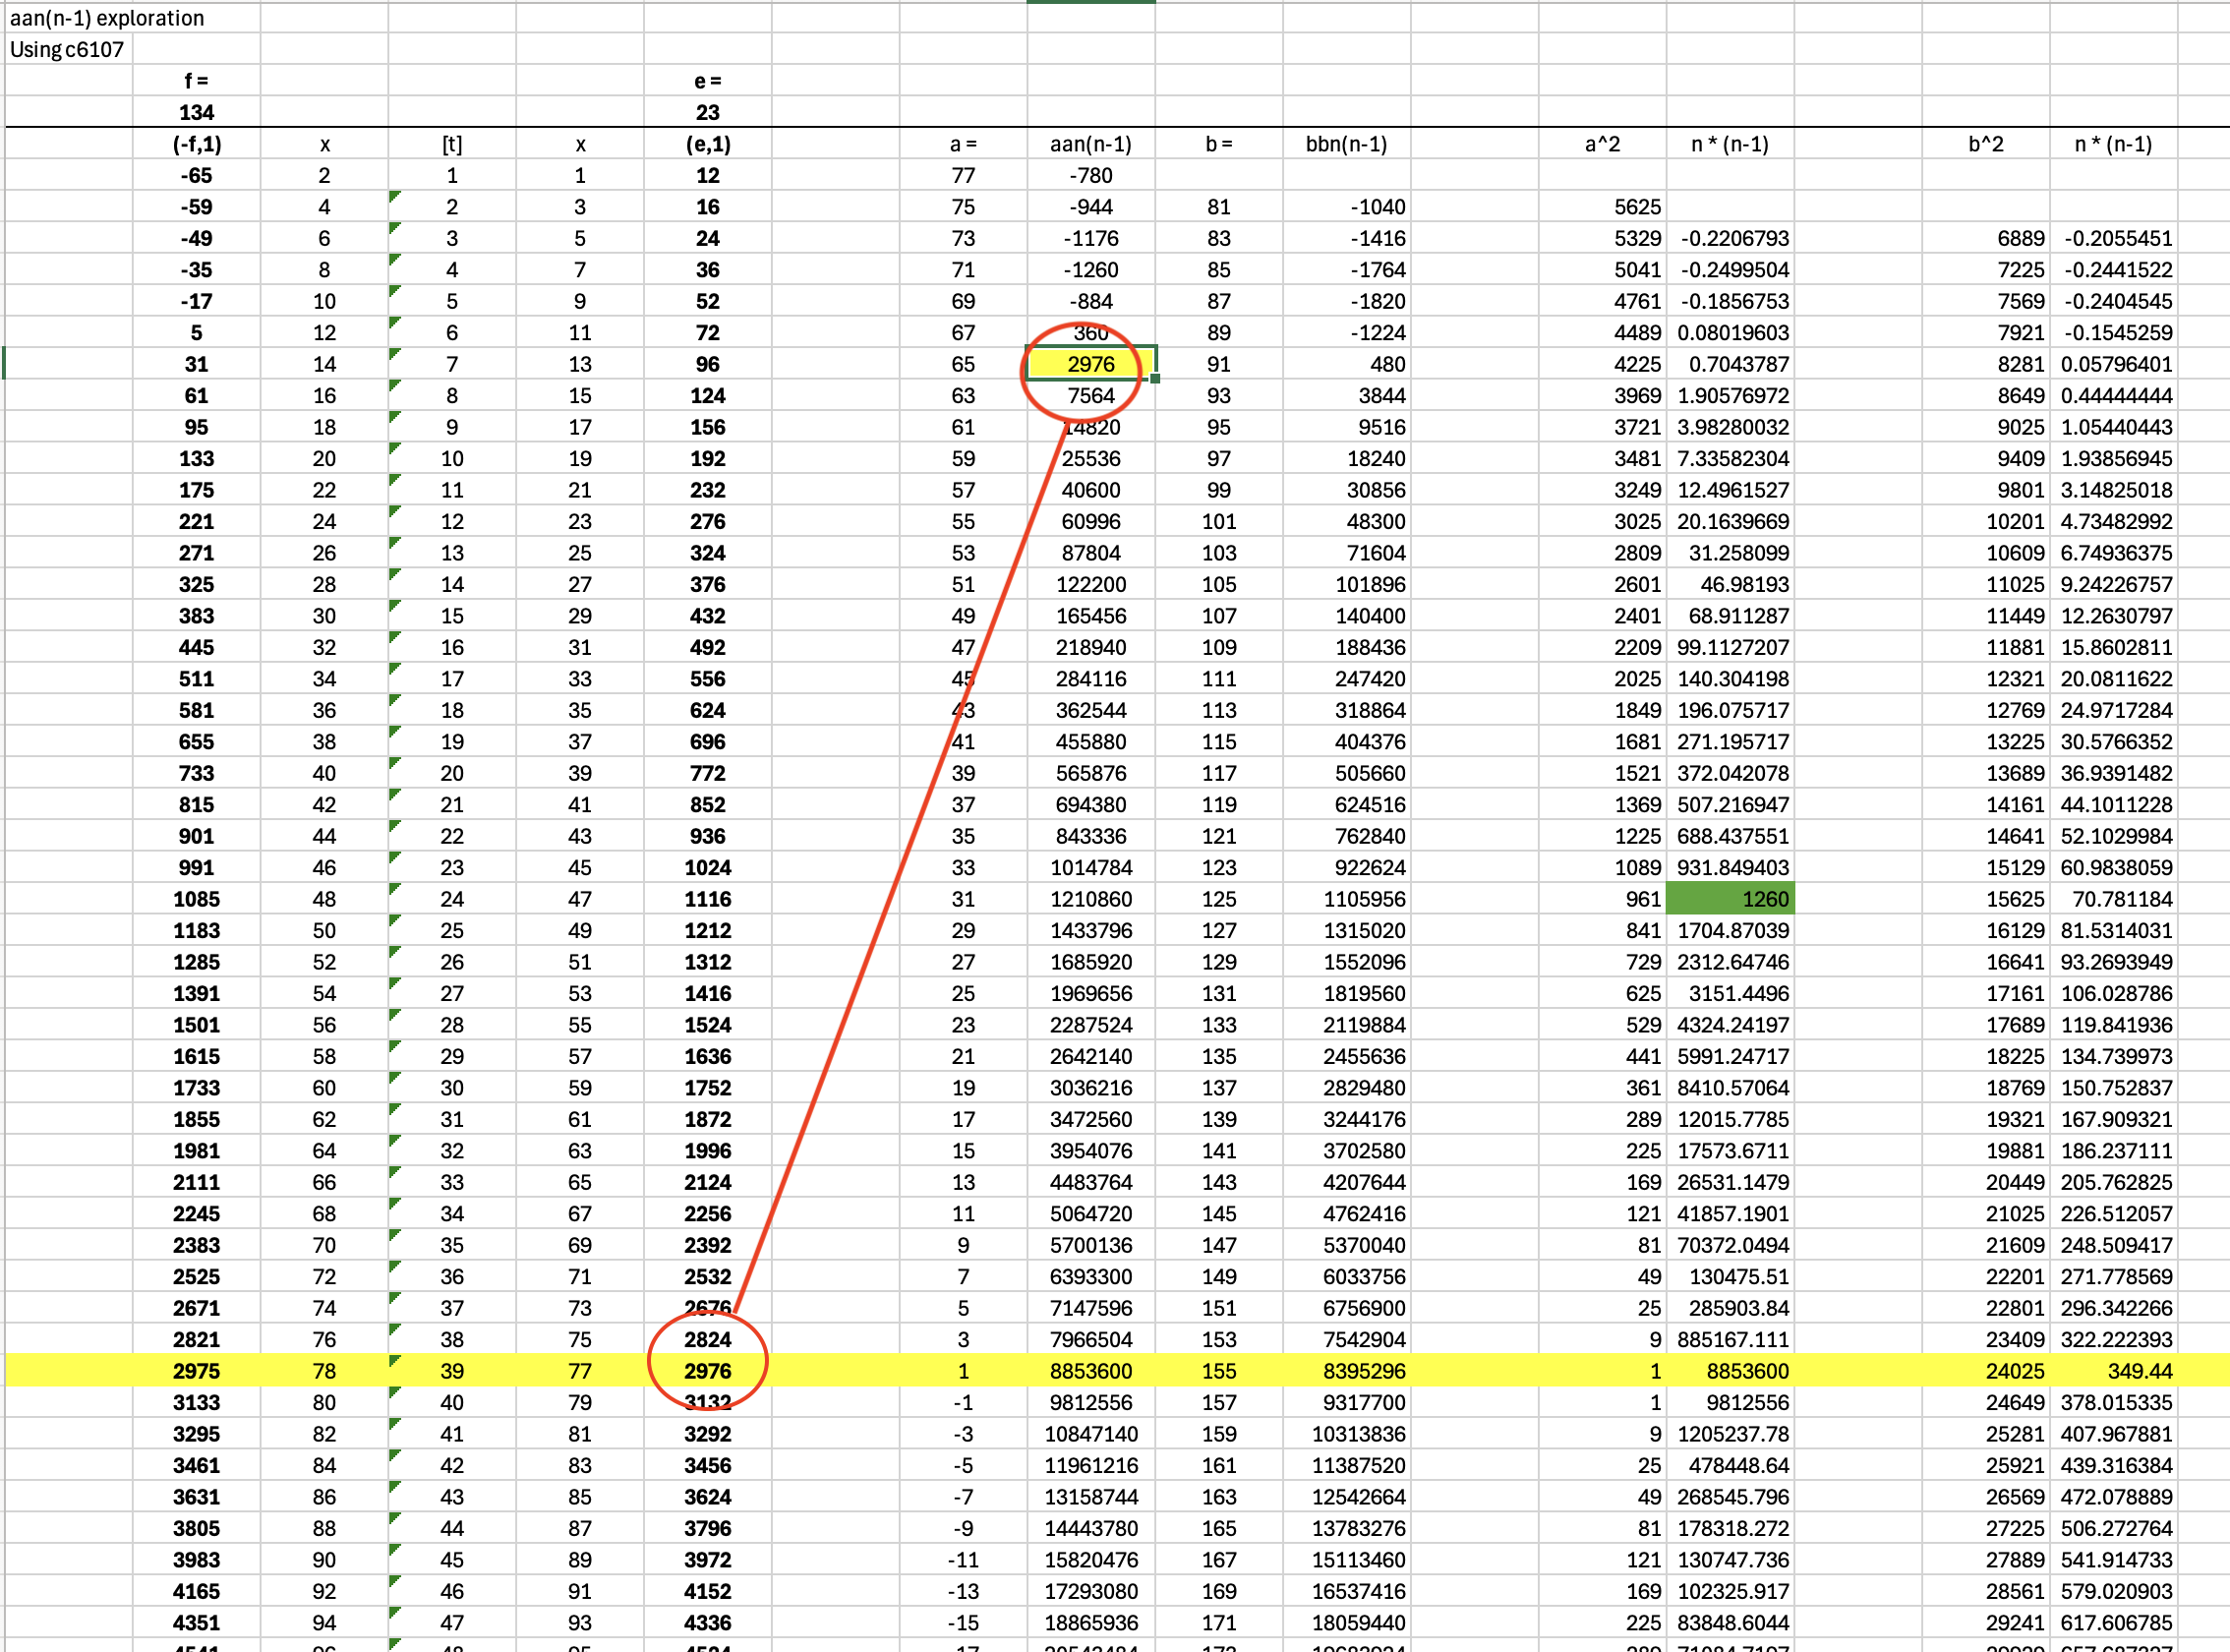Click the cell with 1.90576972
The image size is (2230, 1652).
1730,395
